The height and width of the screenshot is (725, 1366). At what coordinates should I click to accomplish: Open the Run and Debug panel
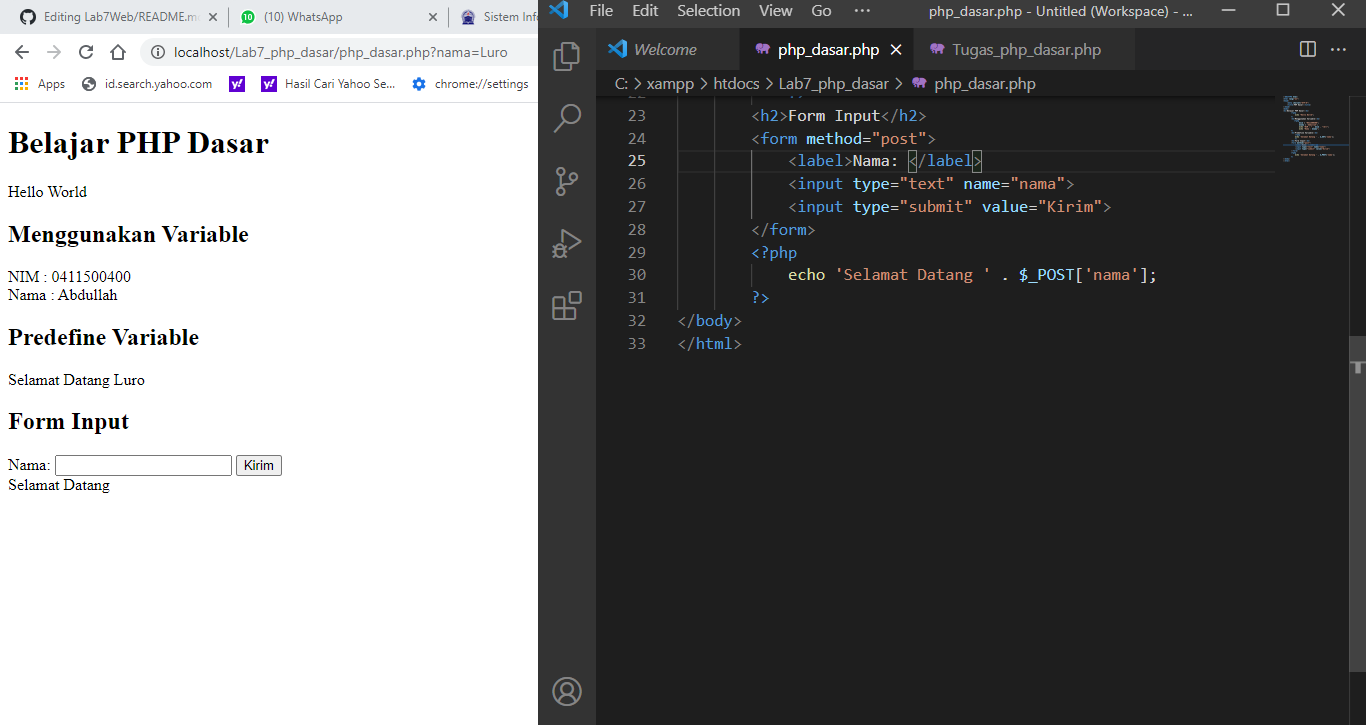pyautogui.click(x=567, y=243)
